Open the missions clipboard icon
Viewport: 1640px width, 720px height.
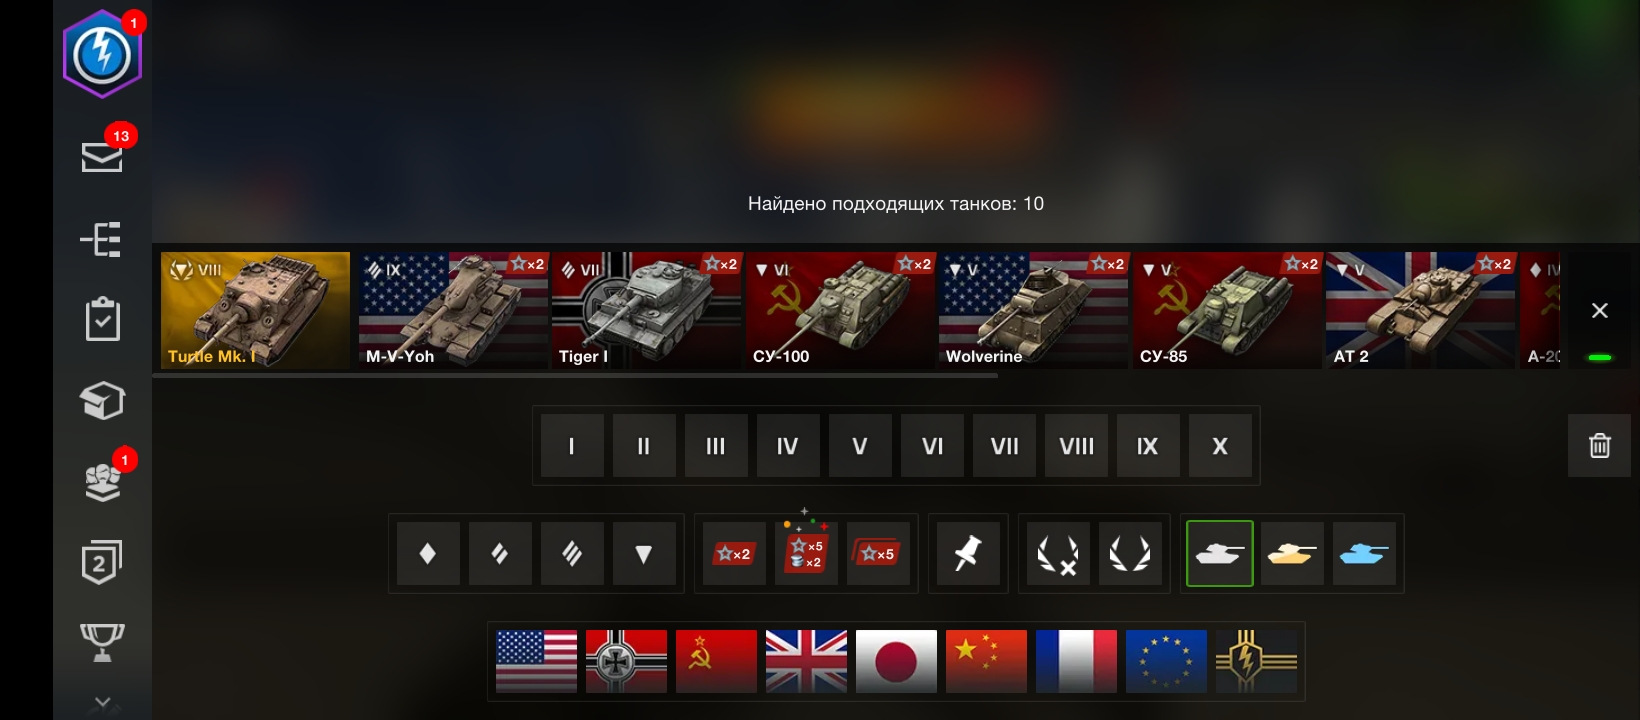tap(102, 319)
